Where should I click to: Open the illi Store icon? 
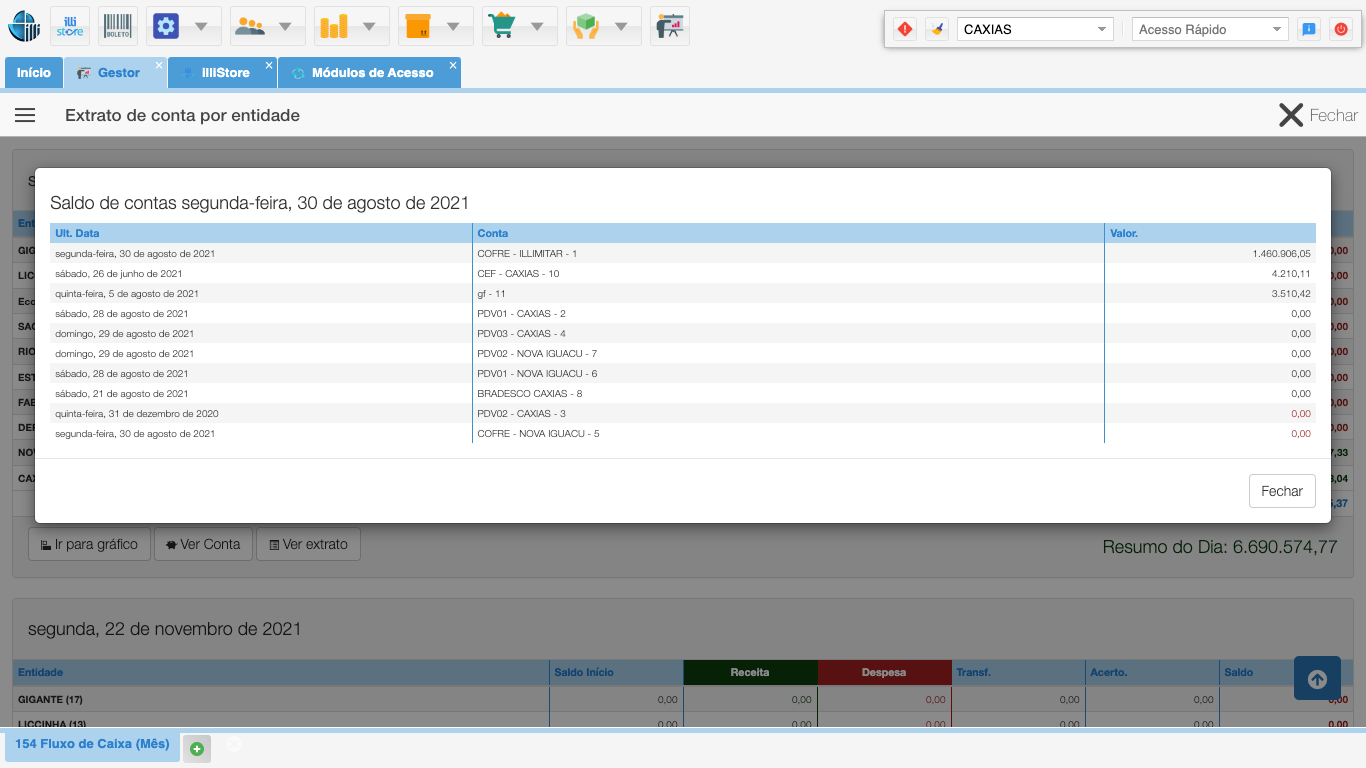click(x=70, y=26)
